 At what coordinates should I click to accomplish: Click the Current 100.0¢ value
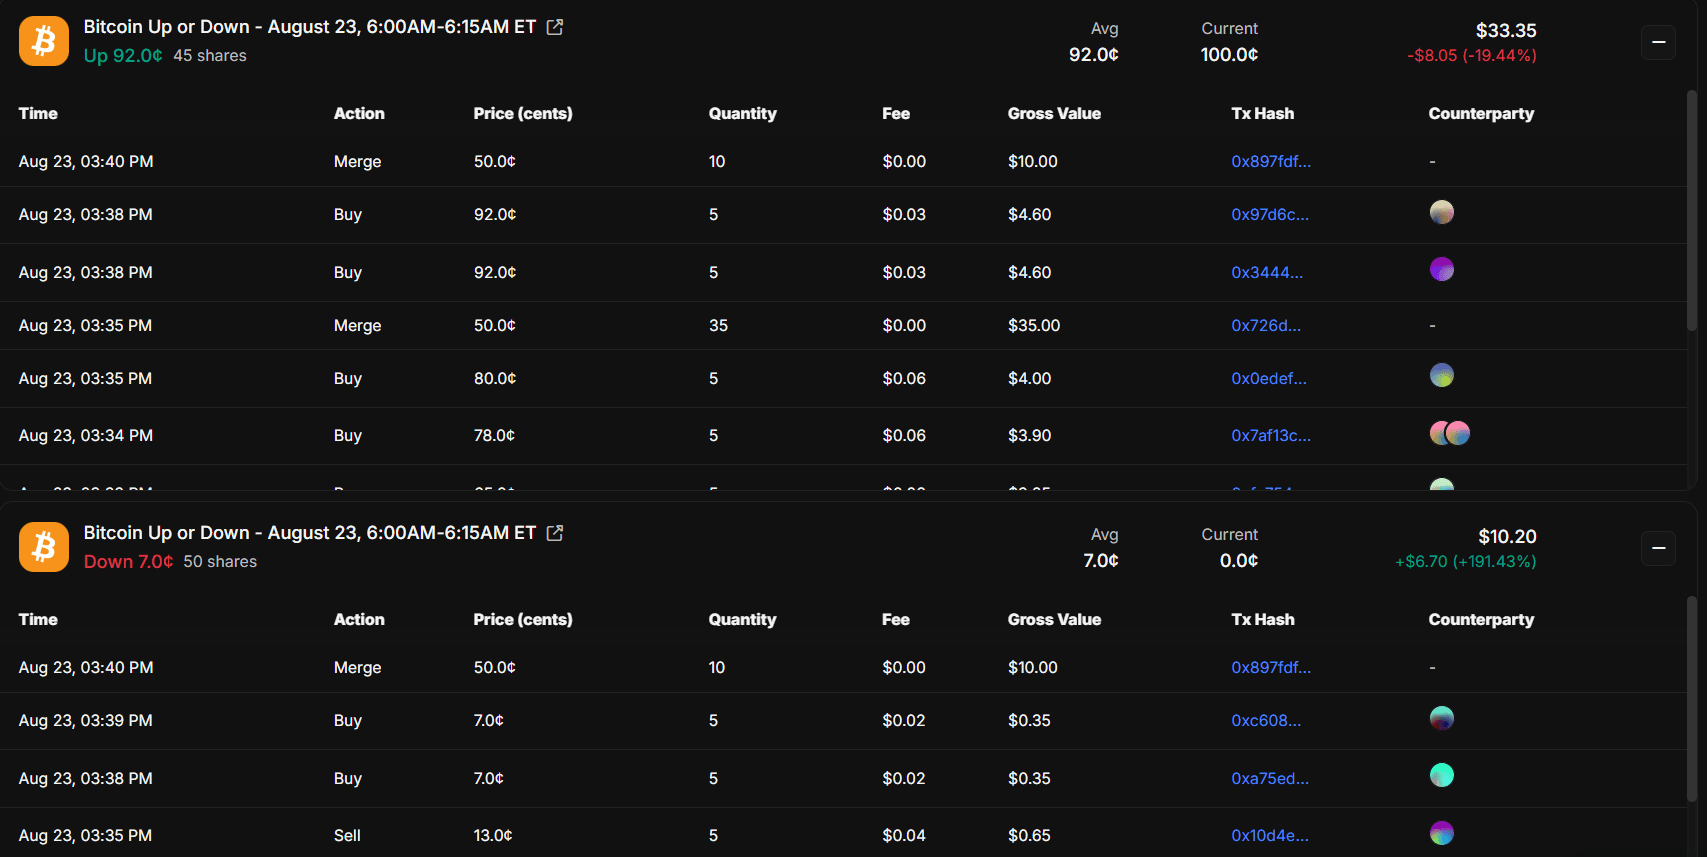point(1229,55)
